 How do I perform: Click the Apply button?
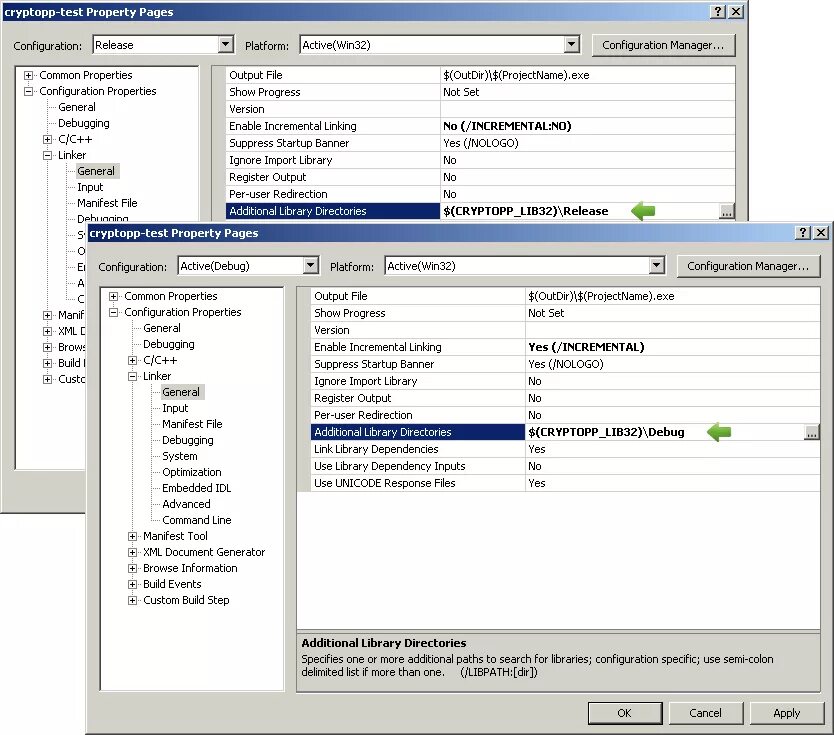787,713
